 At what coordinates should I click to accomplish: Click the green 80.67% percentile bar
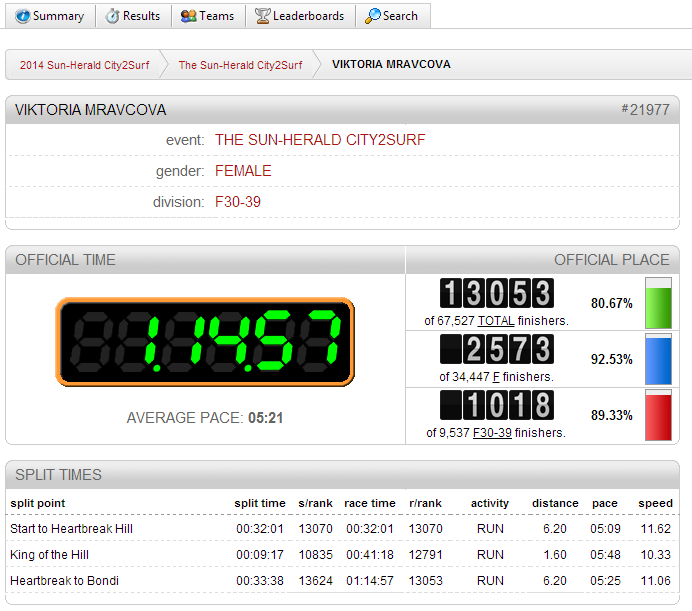pos(658,303)
